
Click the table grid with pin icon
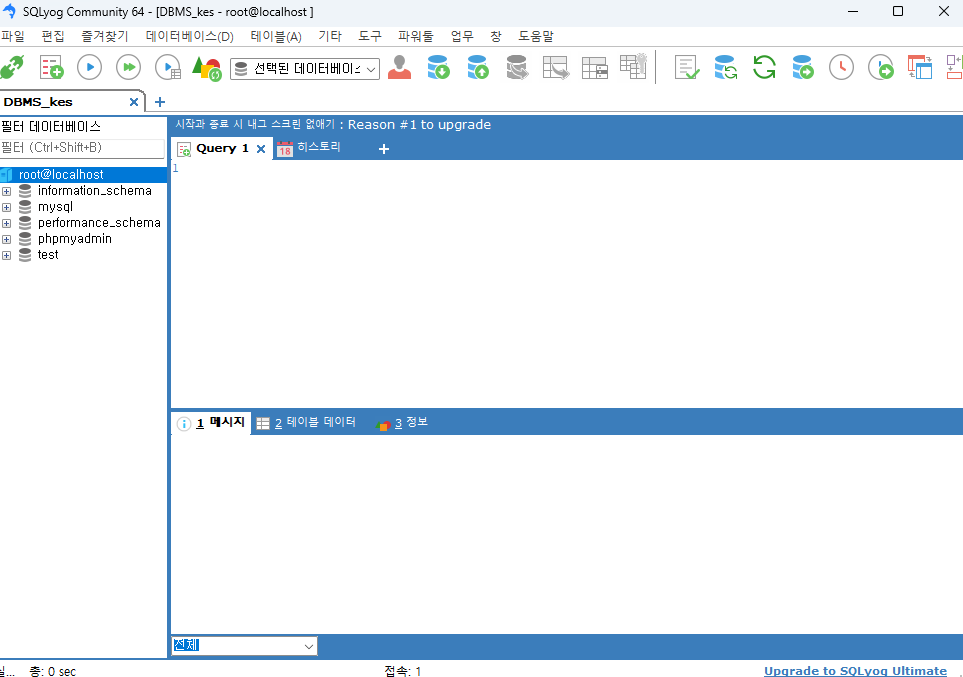coord(633,66)
